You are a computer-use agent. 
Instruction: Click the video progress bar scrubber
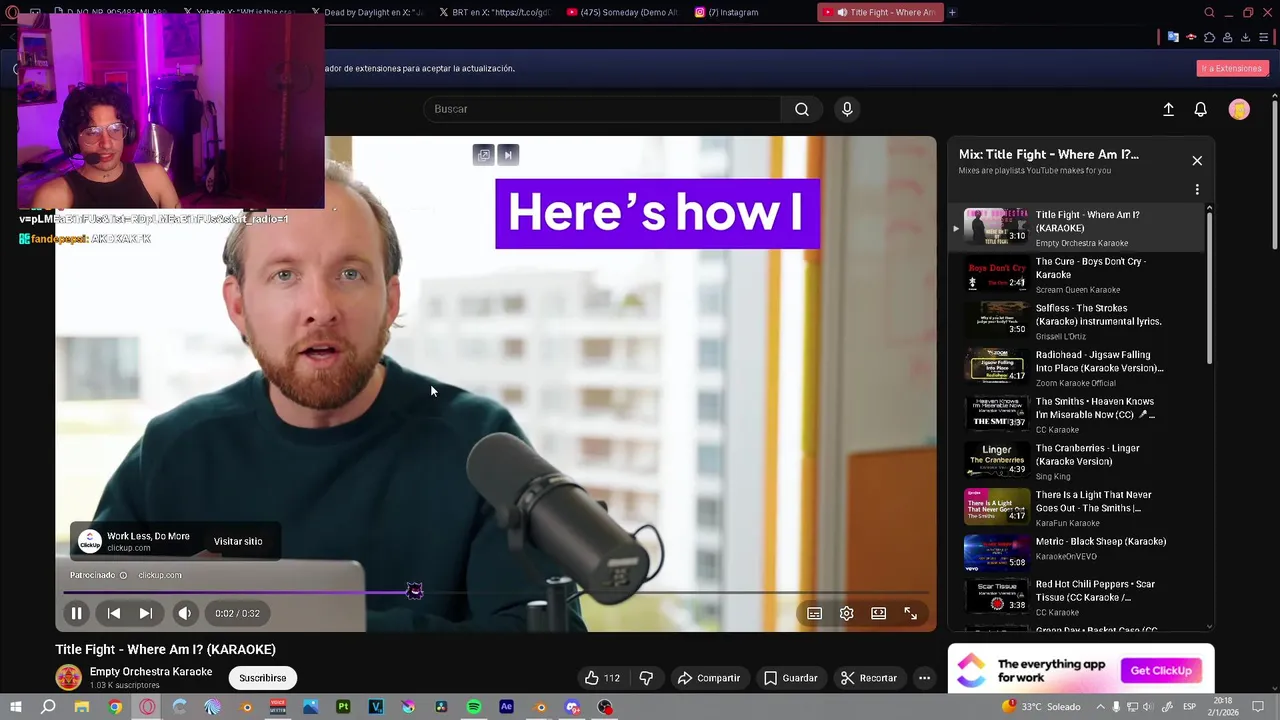click(415, 592)
